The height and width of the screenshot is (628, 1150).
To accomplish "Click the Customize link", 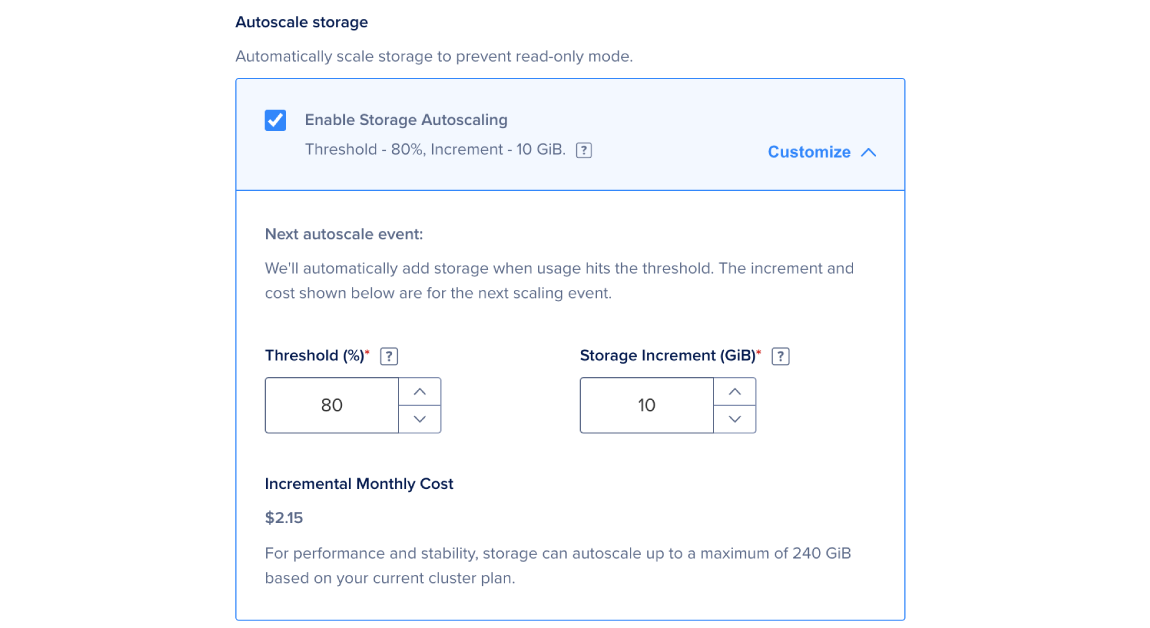I will tap(809, 152).
